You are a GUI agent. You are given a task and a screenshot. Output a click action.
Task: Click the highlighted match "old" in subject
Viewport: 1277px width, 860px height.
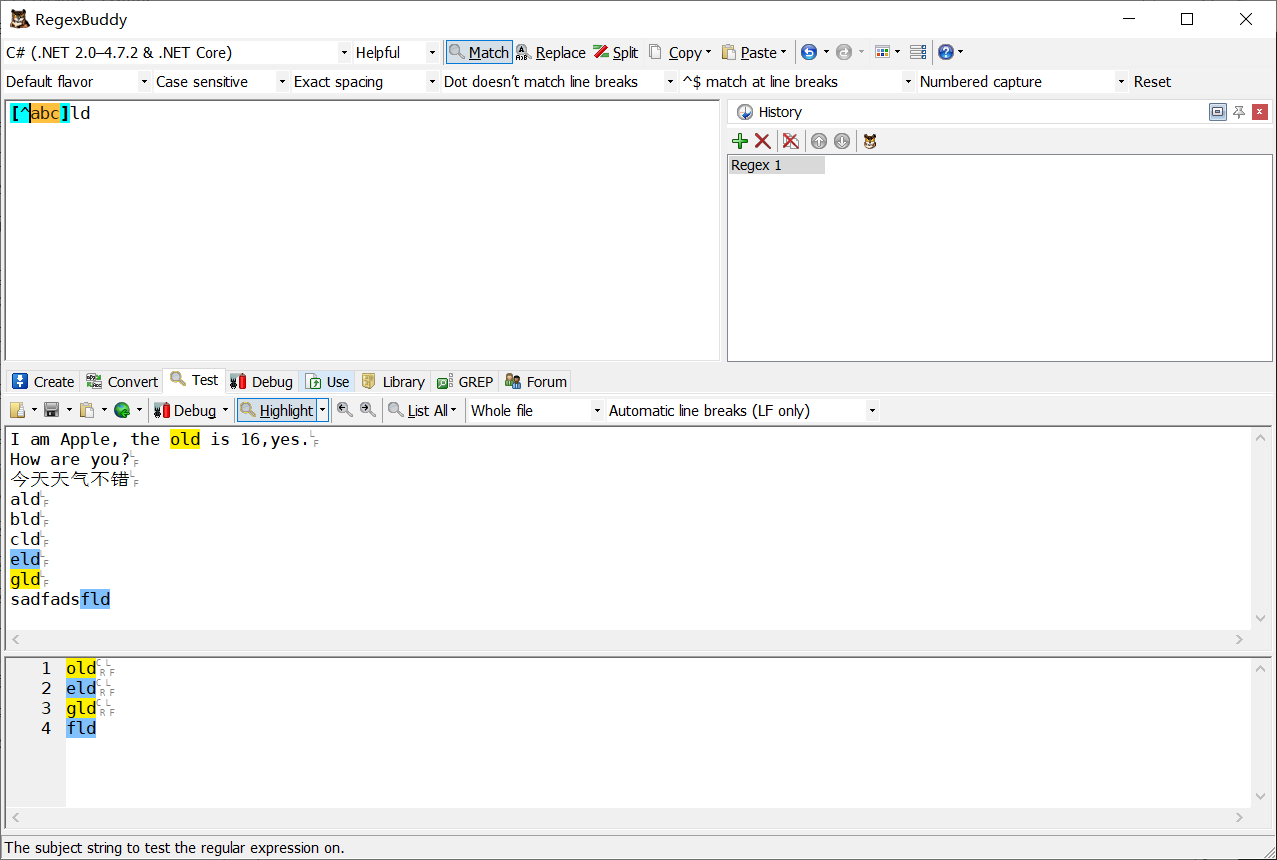coord(185,439)
